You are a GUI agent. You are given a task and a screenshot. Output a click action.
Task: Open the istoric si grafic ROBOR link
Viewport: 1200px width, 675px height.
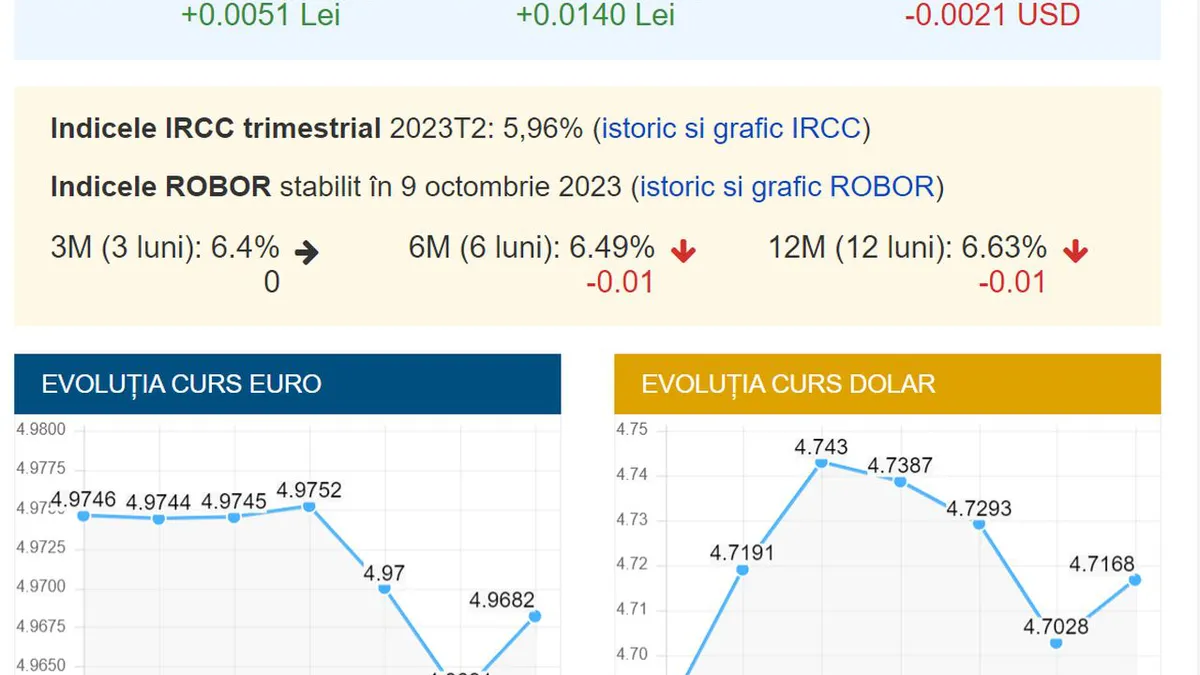point(787,187)
